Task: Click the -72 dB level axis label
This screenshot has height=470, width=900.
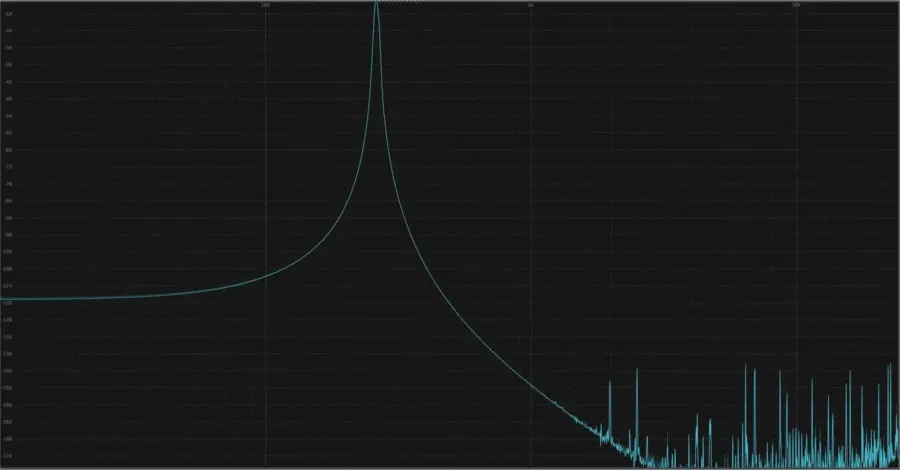Action: tap(9, 167)
